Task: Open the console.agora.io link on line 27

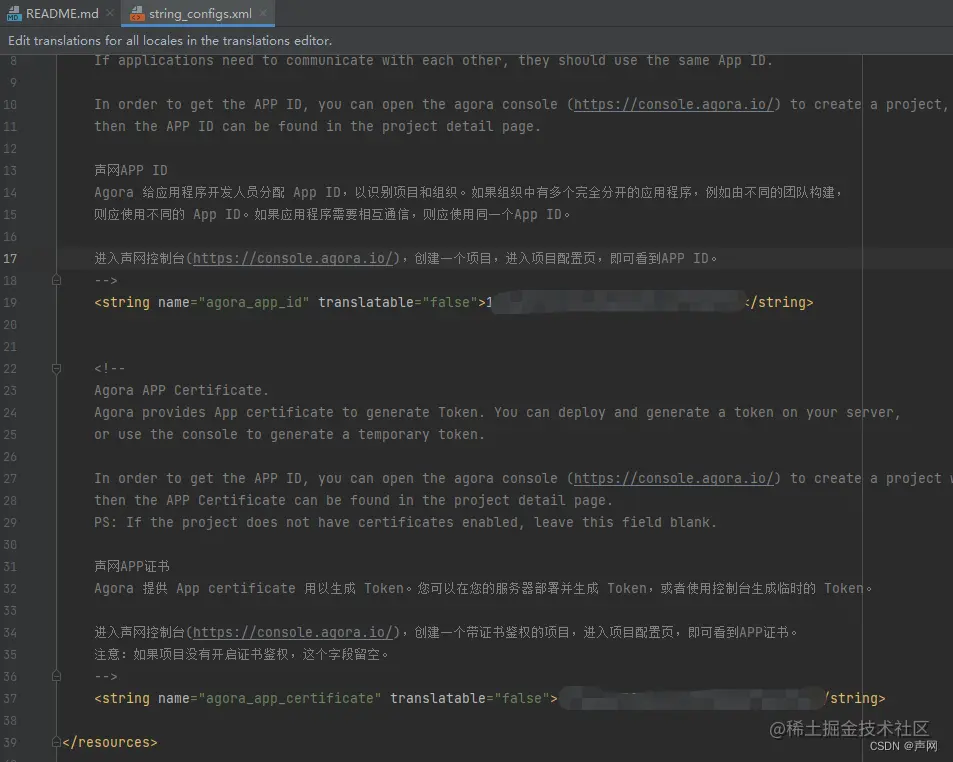Action: (674, 478)
